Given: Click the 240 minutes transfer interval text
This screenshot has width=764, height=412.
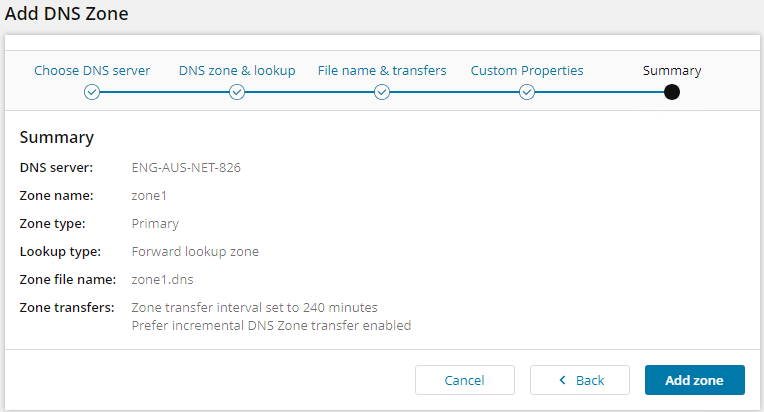Looking at the screenshot, I should [254, 307].
